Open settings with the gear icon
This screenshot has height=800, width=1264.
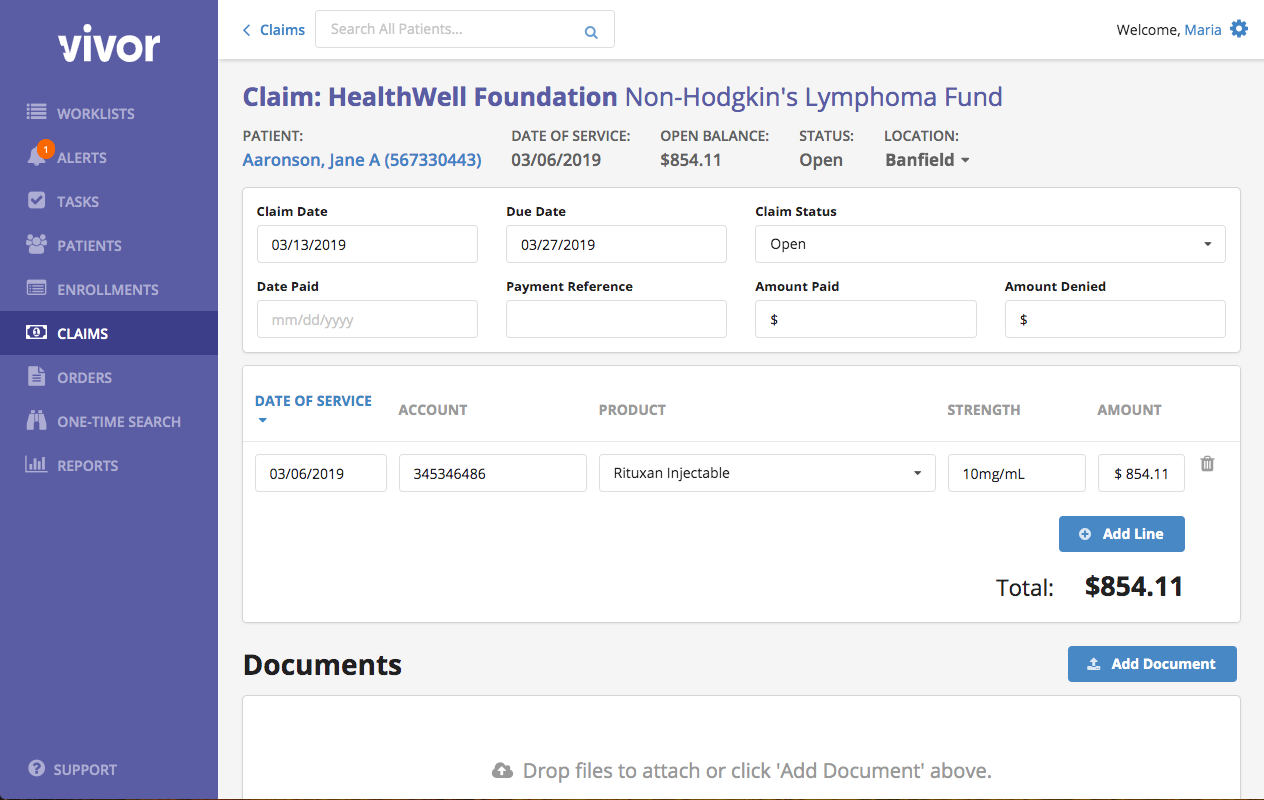coord(1239,29)
